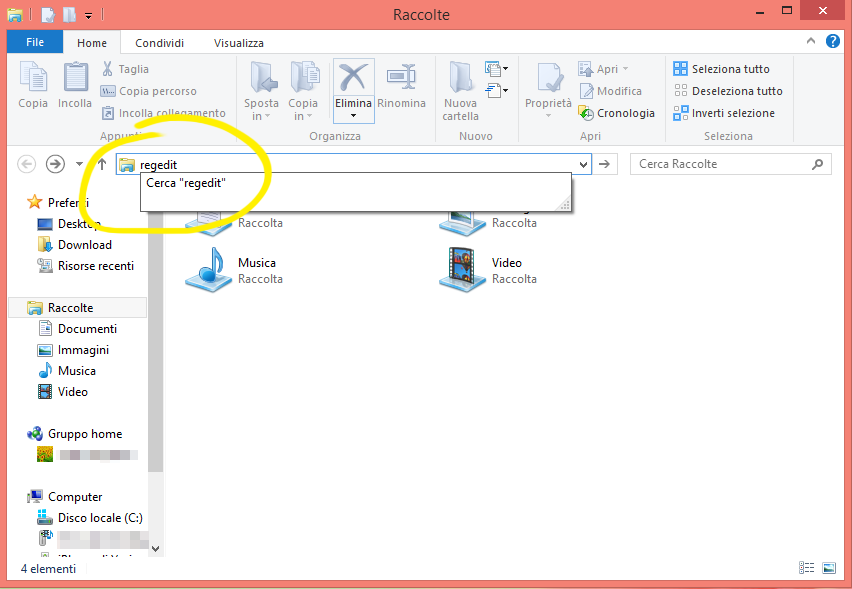The width and height of the screenshot is (852, 589).
Task: Switch to the Visualizza tab
Action: point(239,43)
